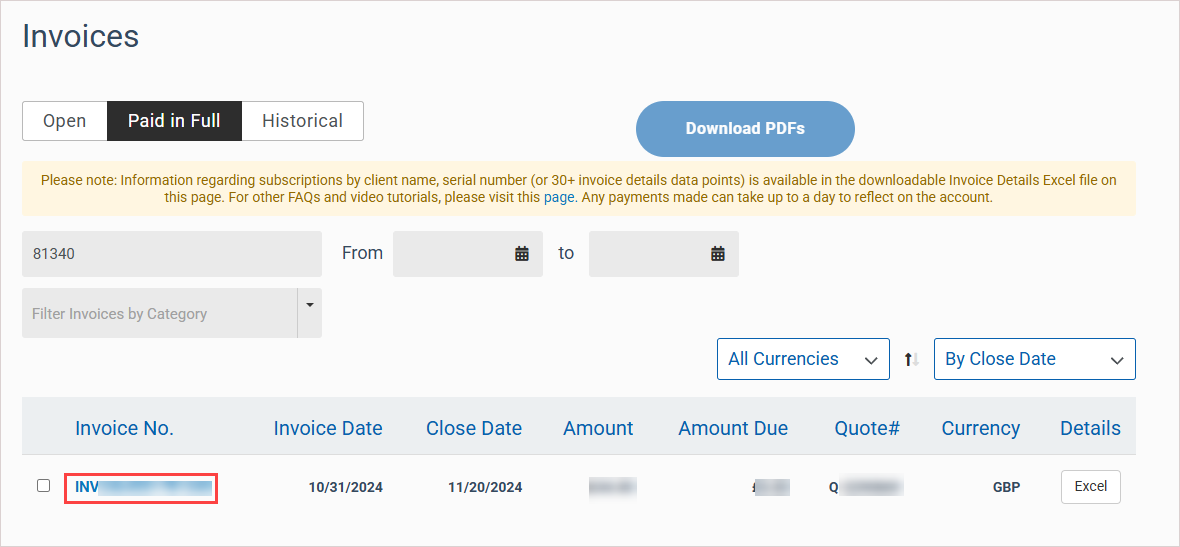Sort by the Close Date column header
Image resolution: width=1180 pixels, height=547 pixels.
click(474, 428)
